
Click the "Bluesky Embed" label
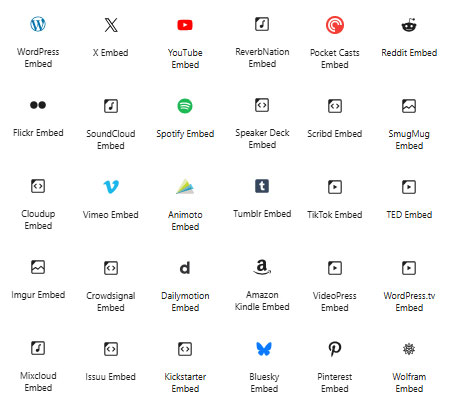click(264, 383)
